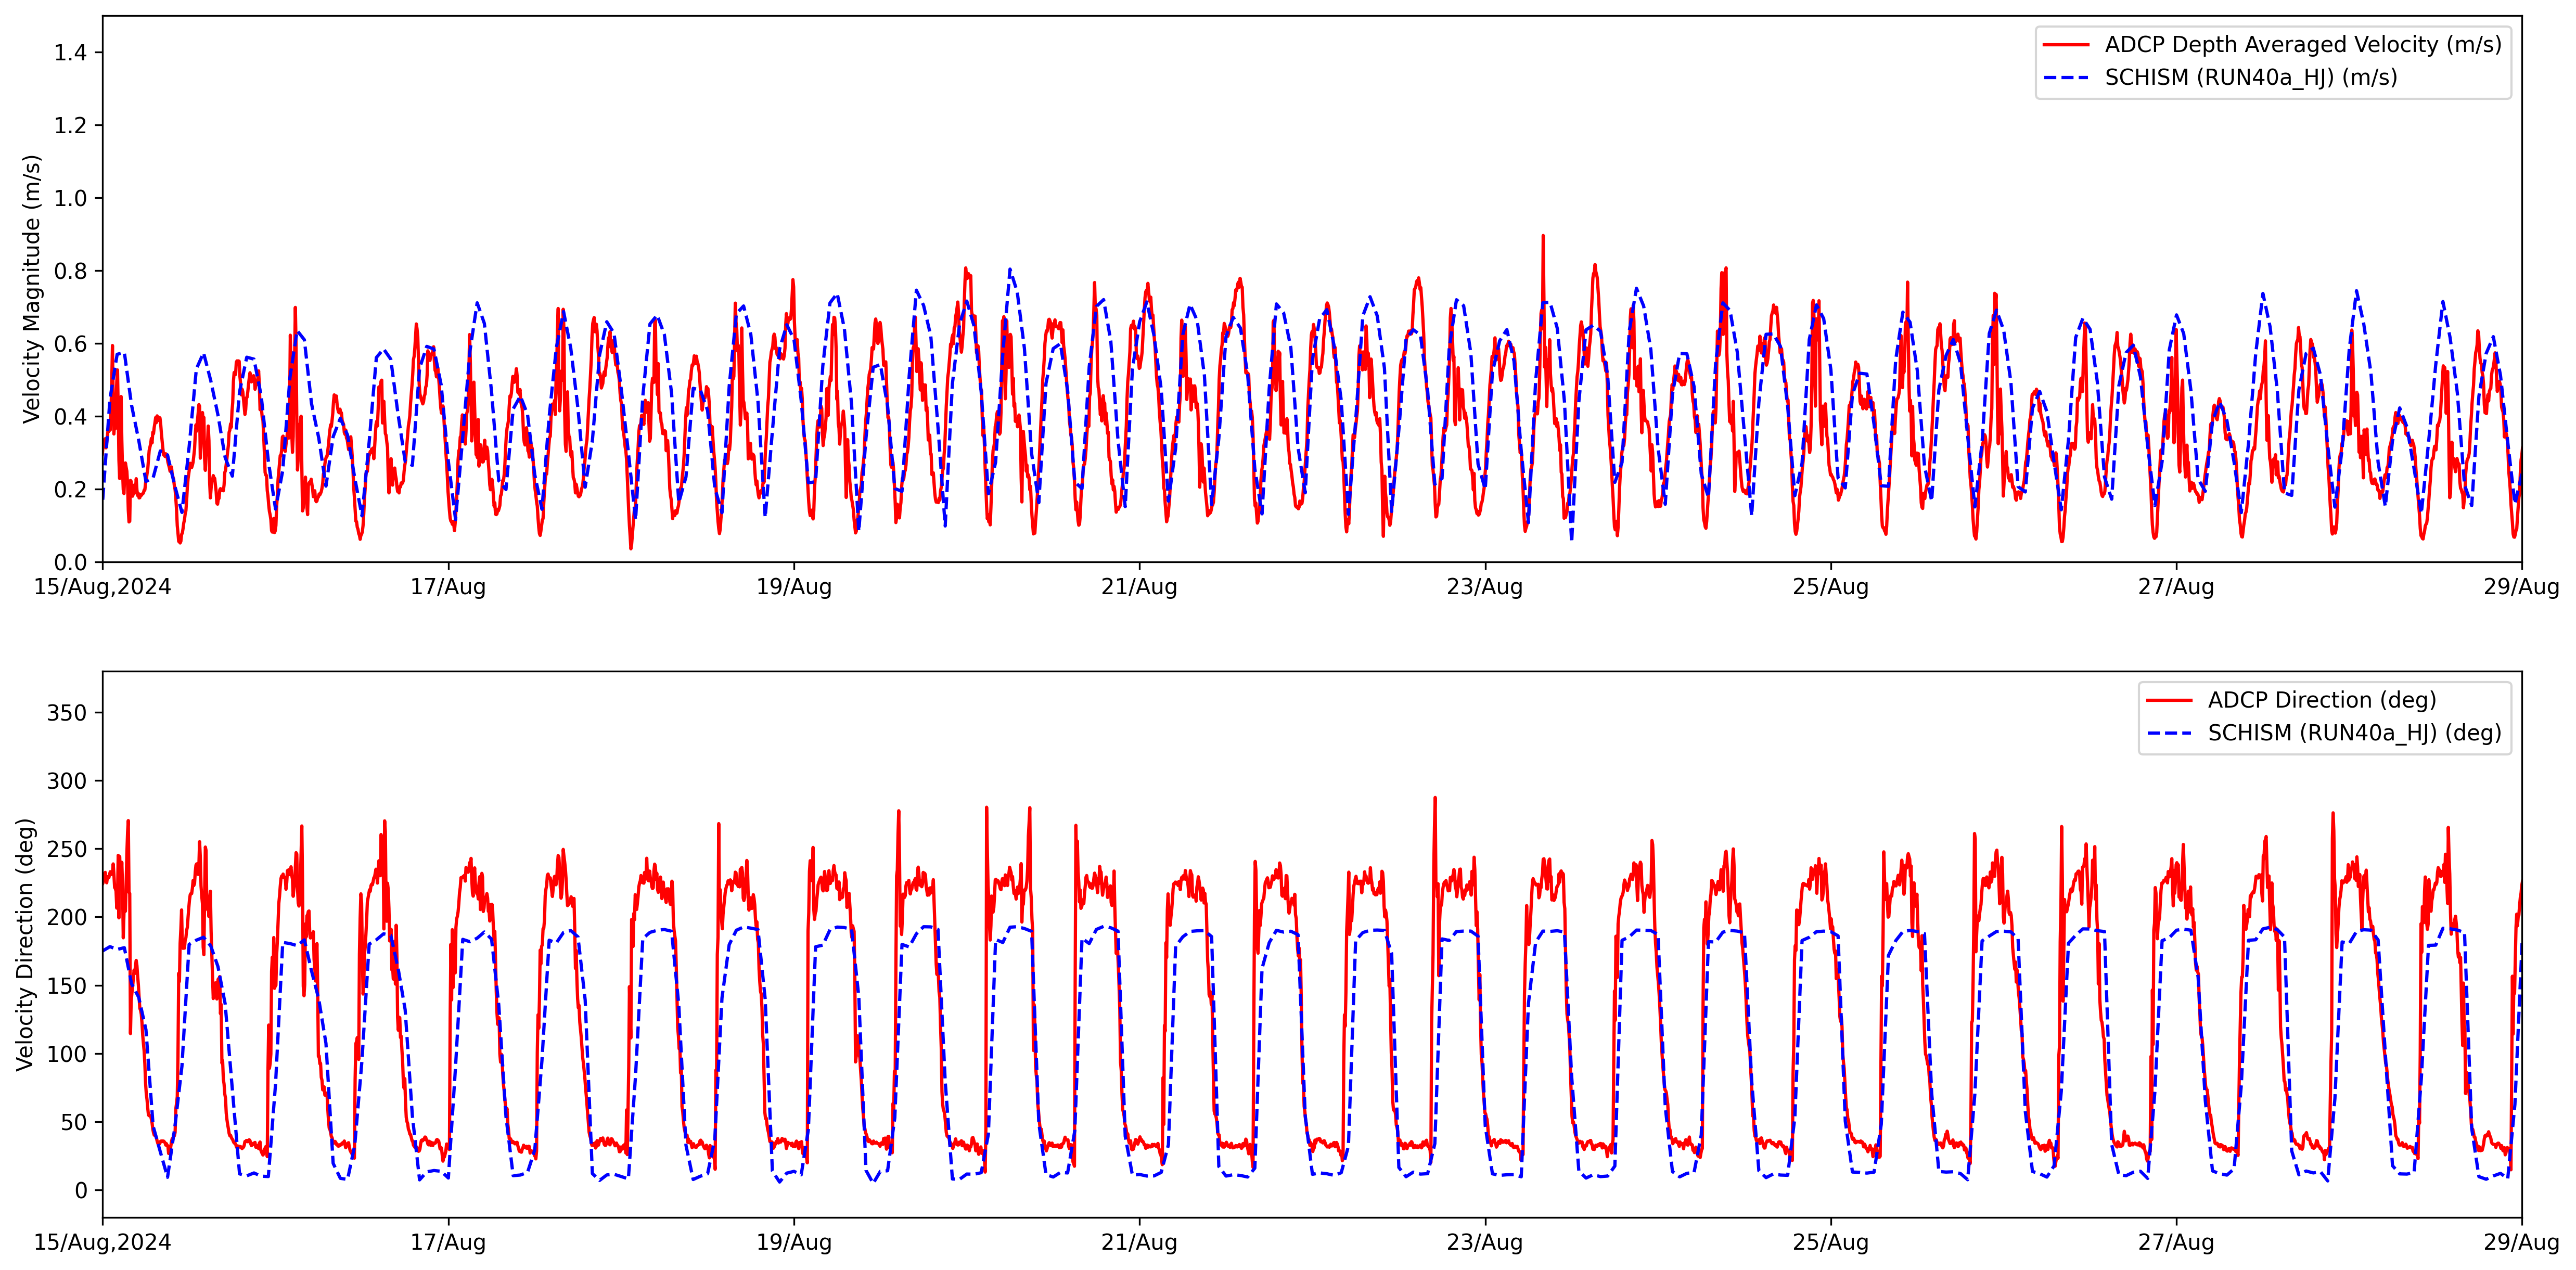Select the 'SCHISM (RUN40a_HJ) (m/s)' legend label

click(x=2251, y=78)
